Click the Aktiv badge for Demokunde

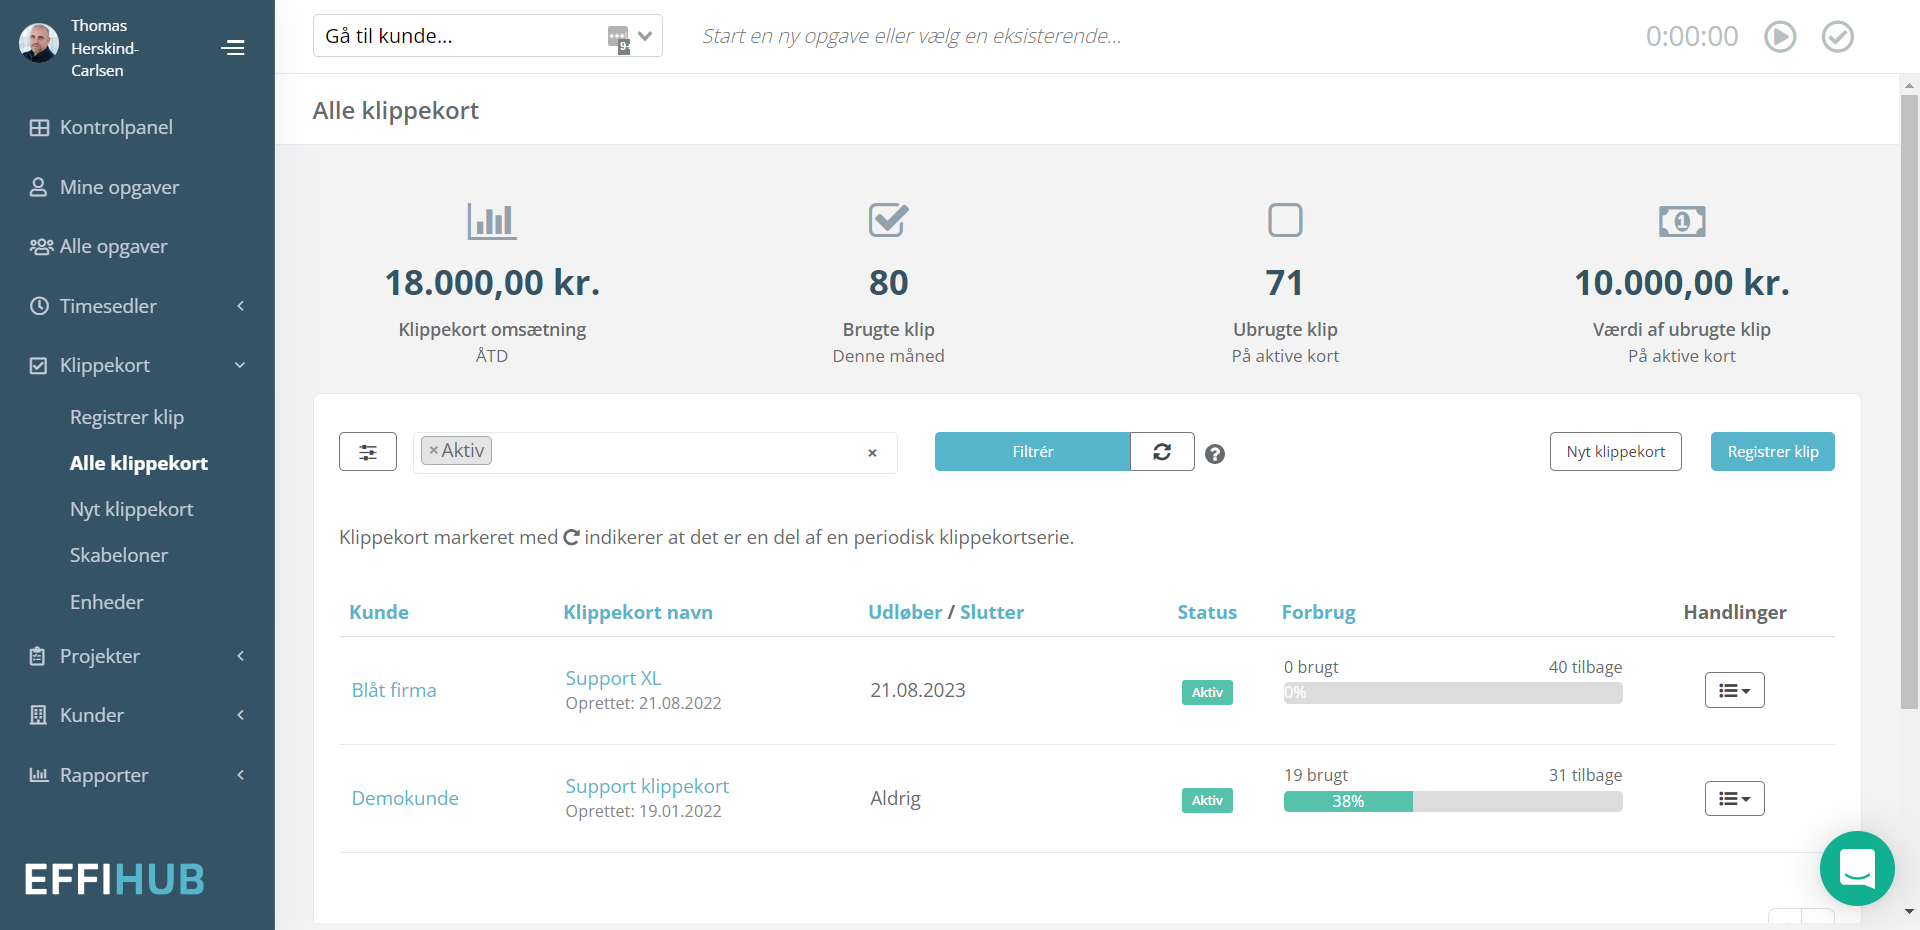click(x=1207, y=800)
